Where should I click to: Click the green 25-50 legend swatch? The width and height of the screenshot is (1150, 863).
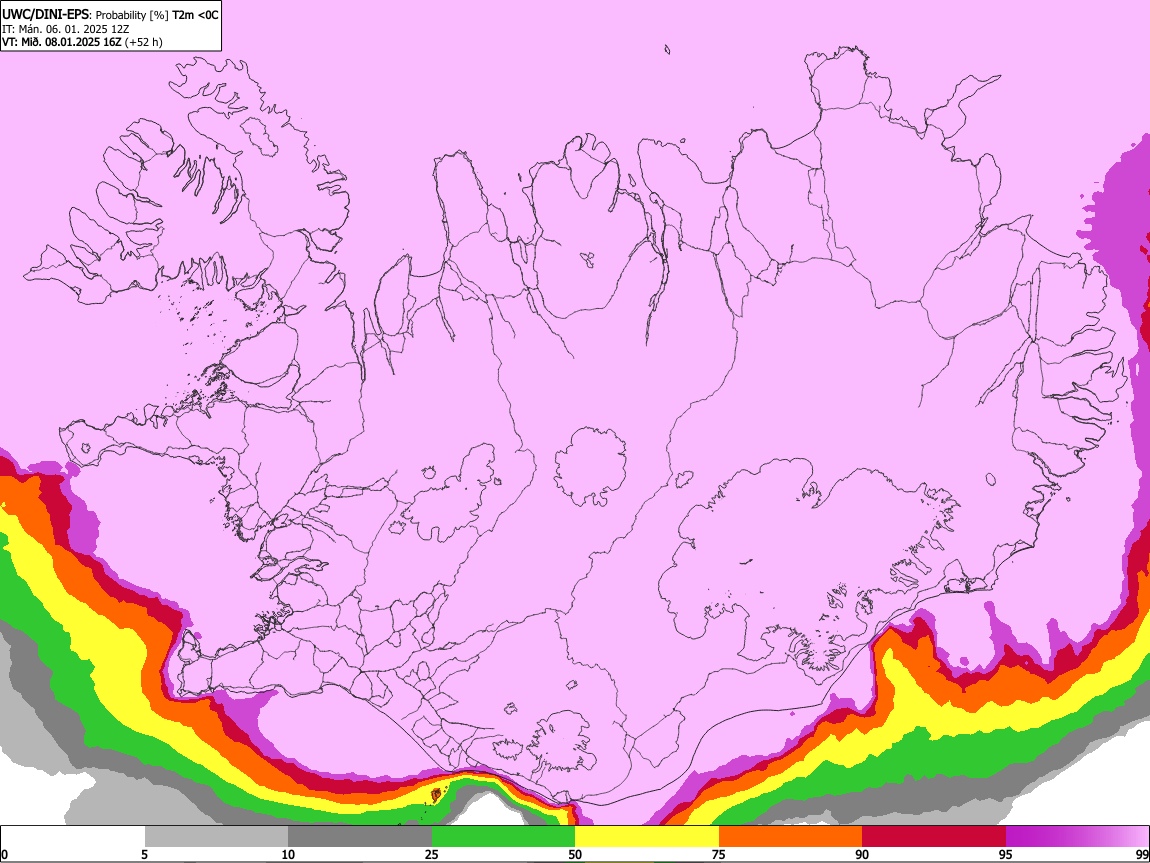pyautogui.click(x=503, y=836)
